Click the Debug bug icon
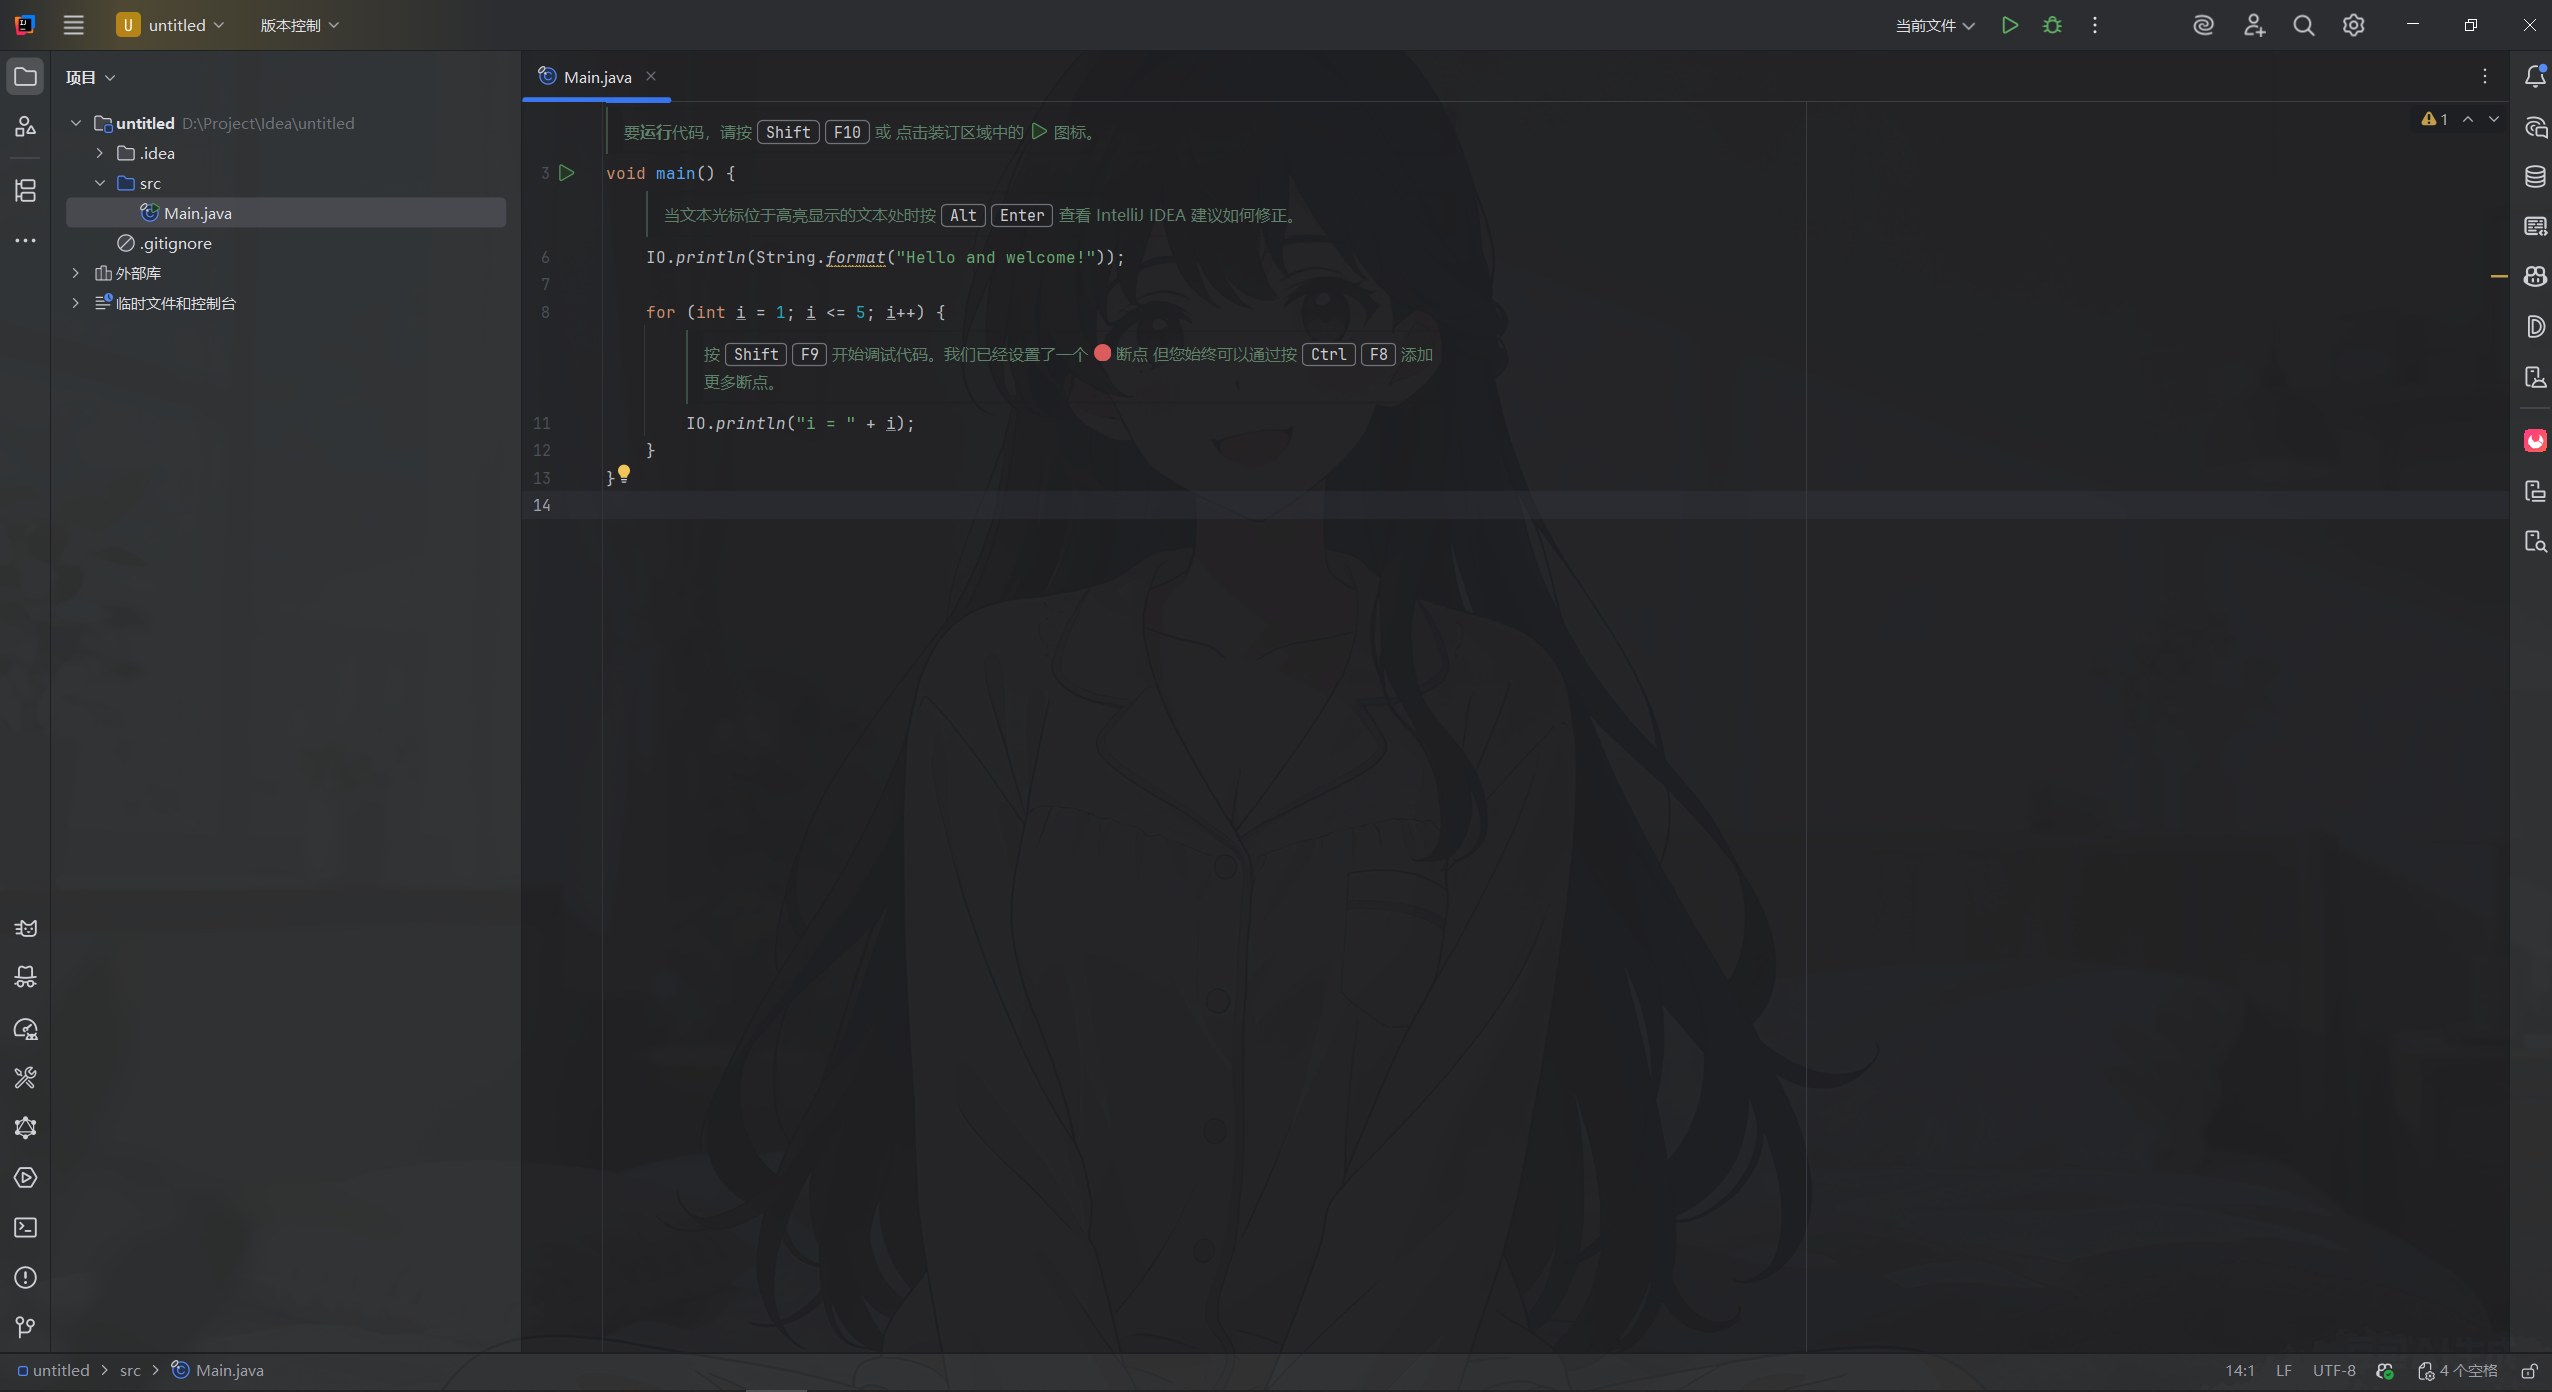The width and height of the screenshot is (2552, 1392). 2052,25
